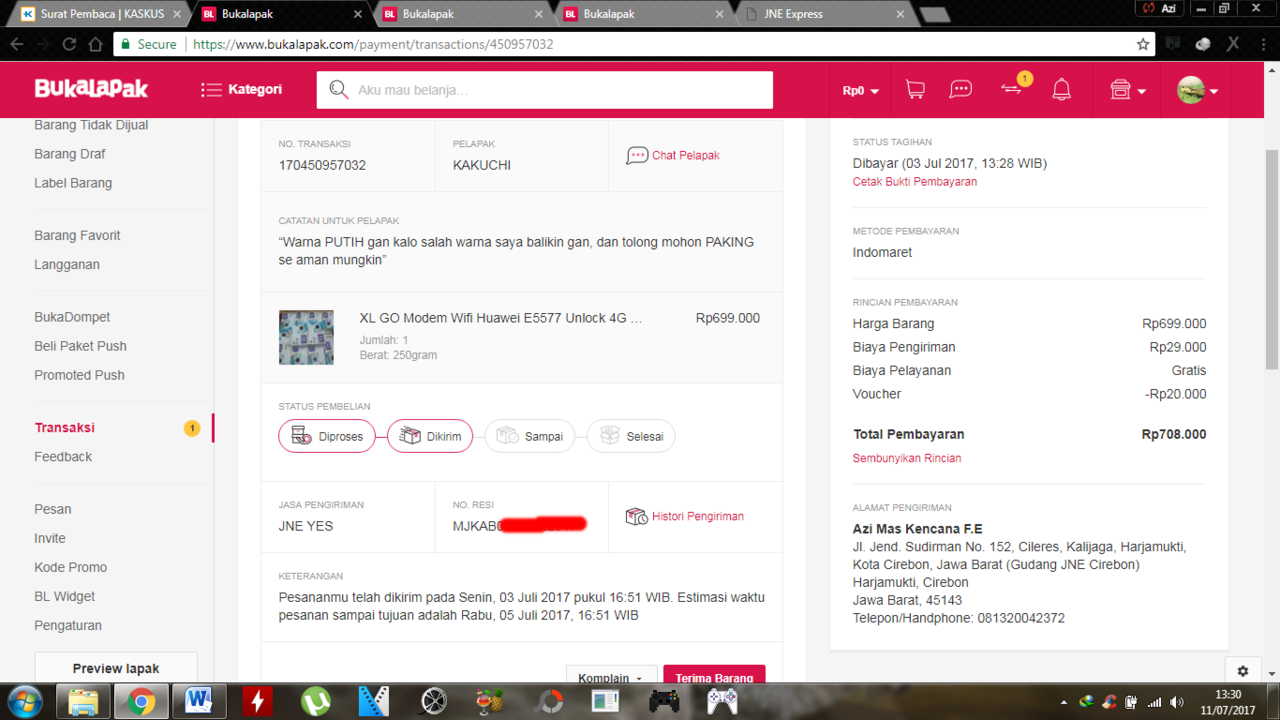Open the transactions arrows icon with badge
The image size is (1280, 720).
pyautogui.click(x=1012, y=88)
